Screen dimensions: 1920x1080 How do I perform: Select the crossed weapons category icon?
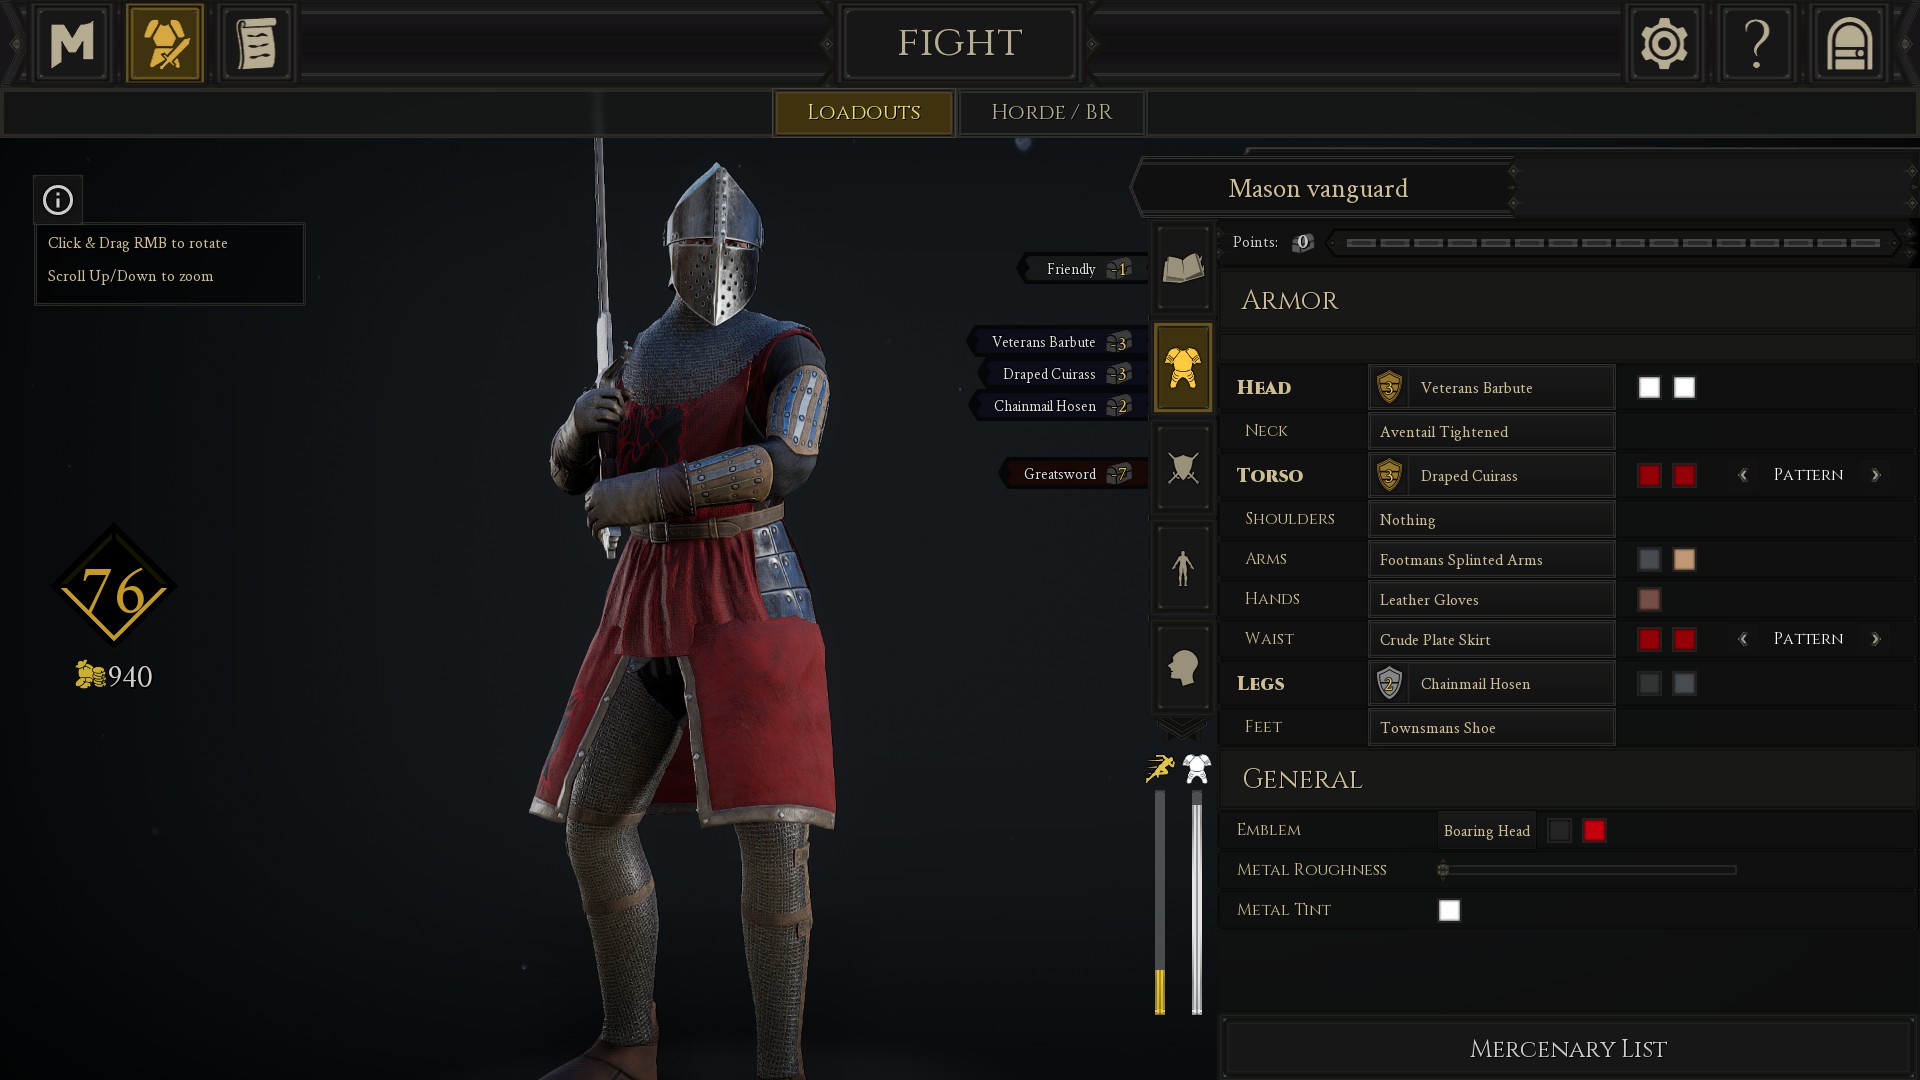(1183, 467)
